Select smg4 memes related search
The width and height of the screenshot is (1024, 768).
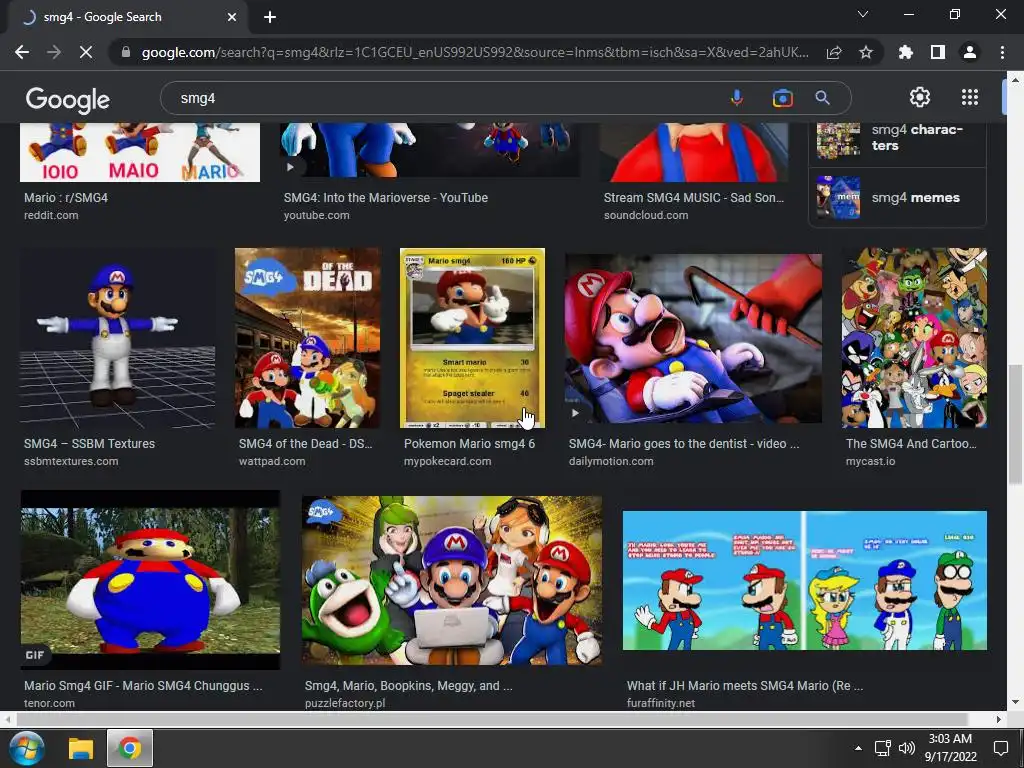[x=897, y=197]
